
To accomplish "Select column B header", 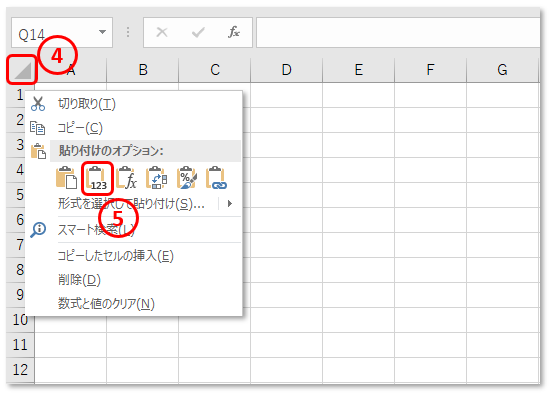I will click(143, 70).
